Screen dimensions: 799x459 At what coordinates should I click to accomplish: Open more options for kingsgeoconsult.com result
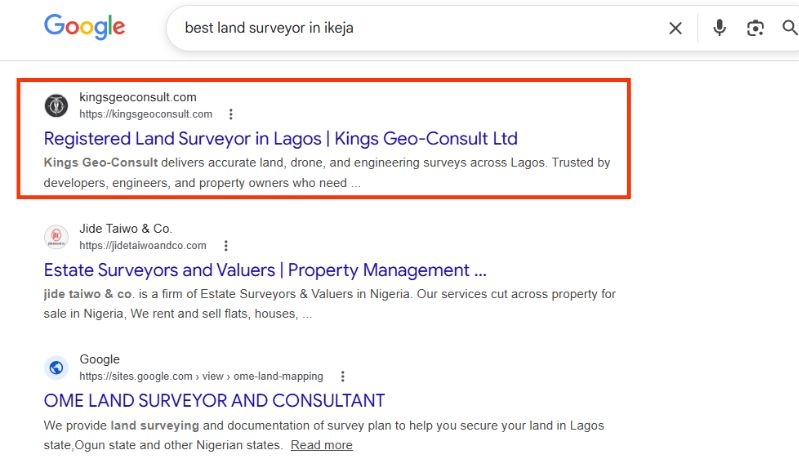tap(231, 114)
